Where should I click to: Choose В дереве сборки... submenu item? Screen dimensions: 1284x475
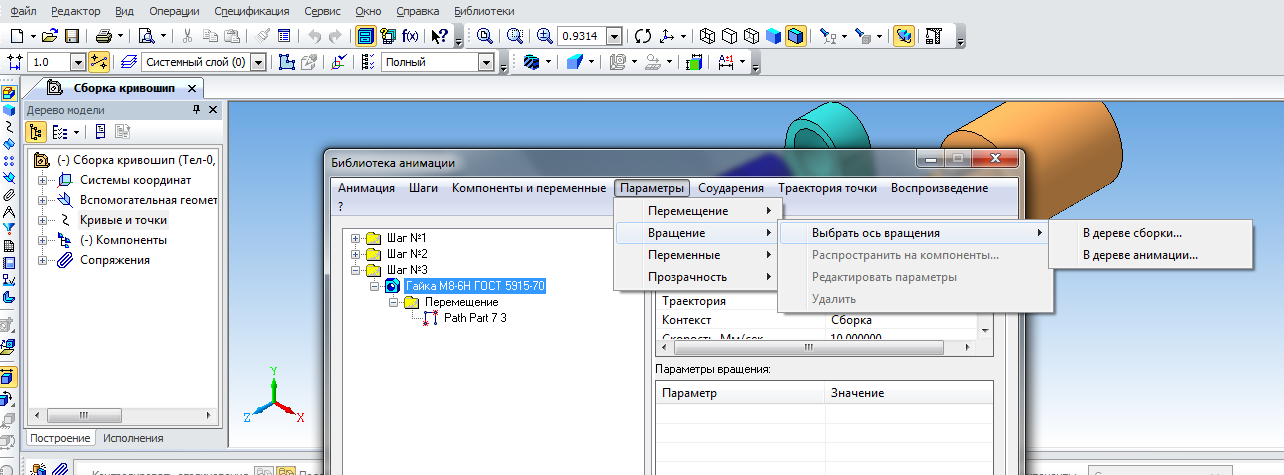[x=1132, y=233]
